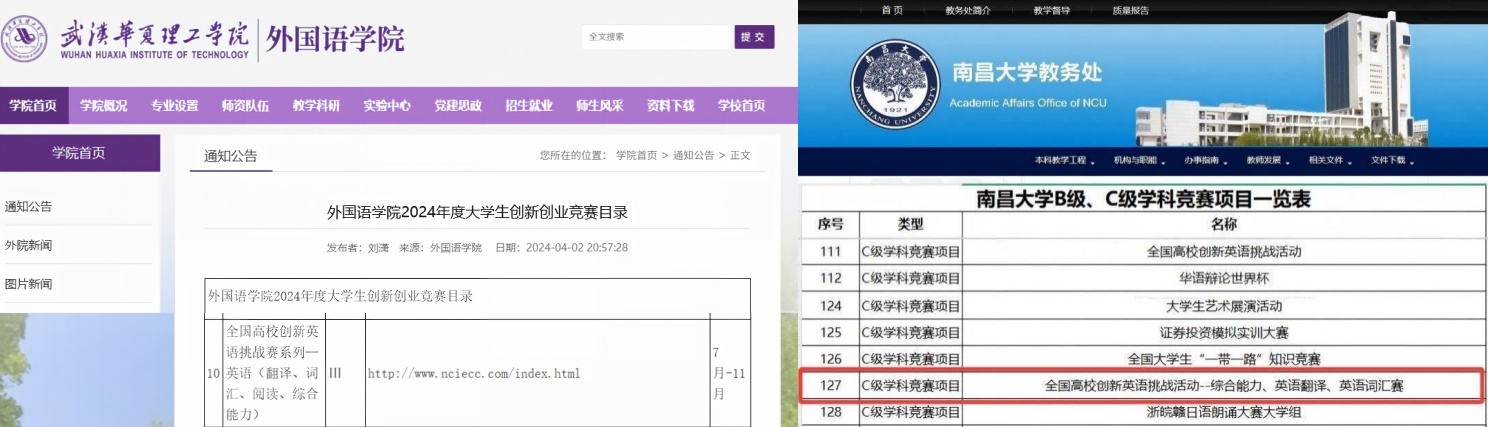Screen dimensions: 1488x427
Task: Expand the 教师发展 dropdown menu
Action: 1267,160
